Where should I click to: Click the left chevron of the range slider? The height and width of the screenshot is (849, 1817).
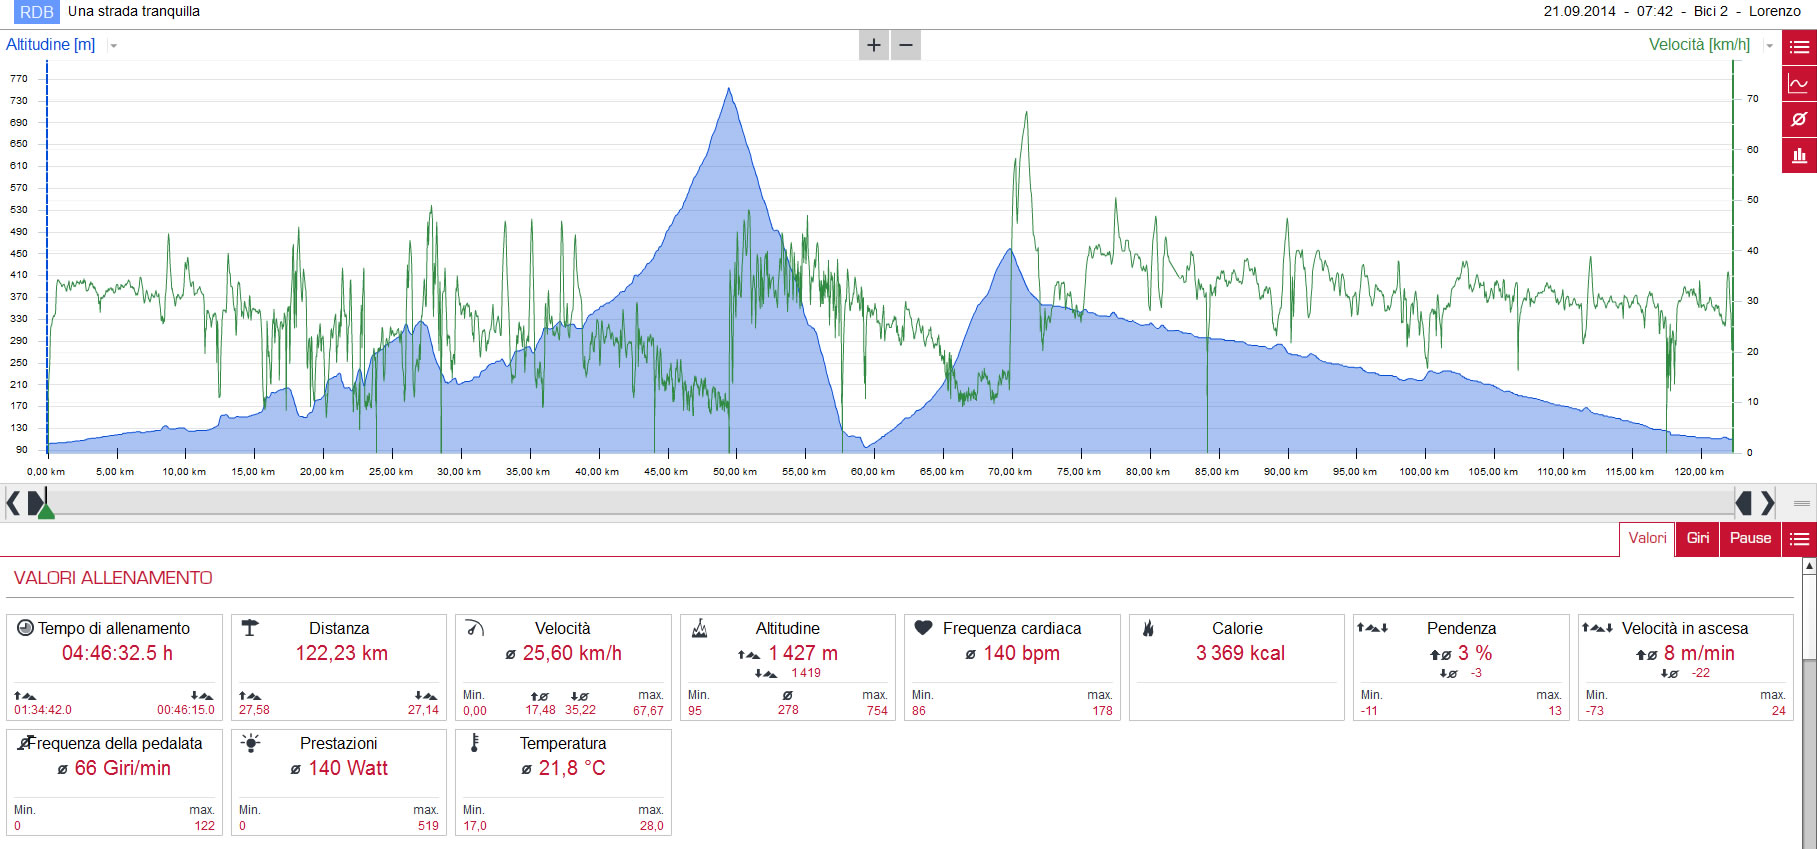pyautogui.click(x=13, y=503)
